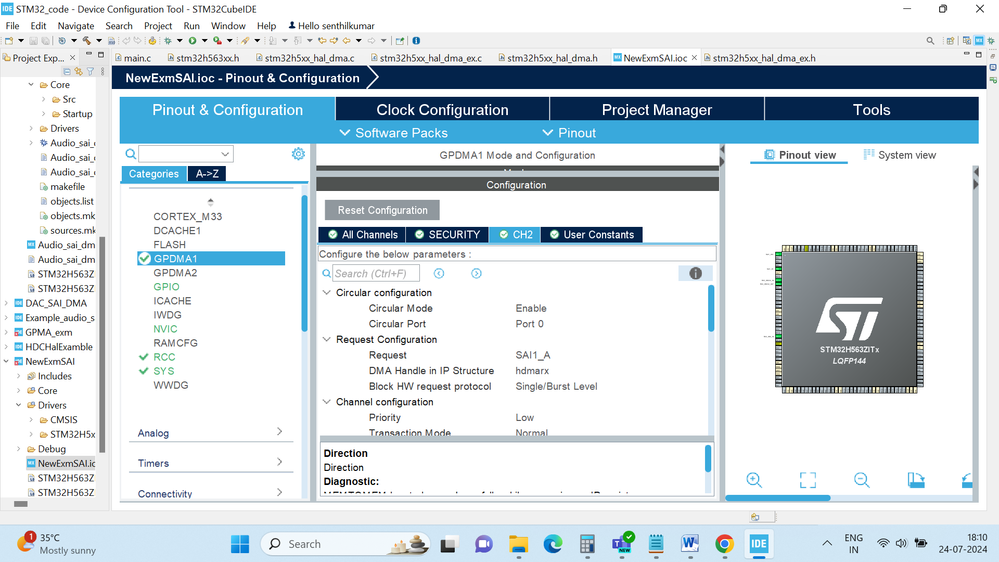Open the Window menu

pos(228,25)
